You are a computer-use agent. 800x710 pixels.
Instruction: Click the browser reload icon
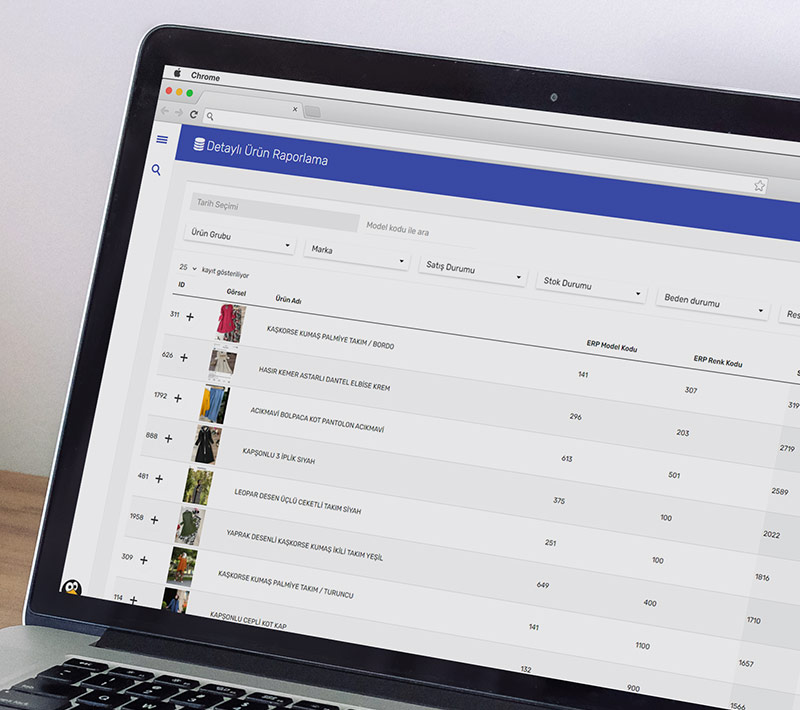[x=193, y=114]
